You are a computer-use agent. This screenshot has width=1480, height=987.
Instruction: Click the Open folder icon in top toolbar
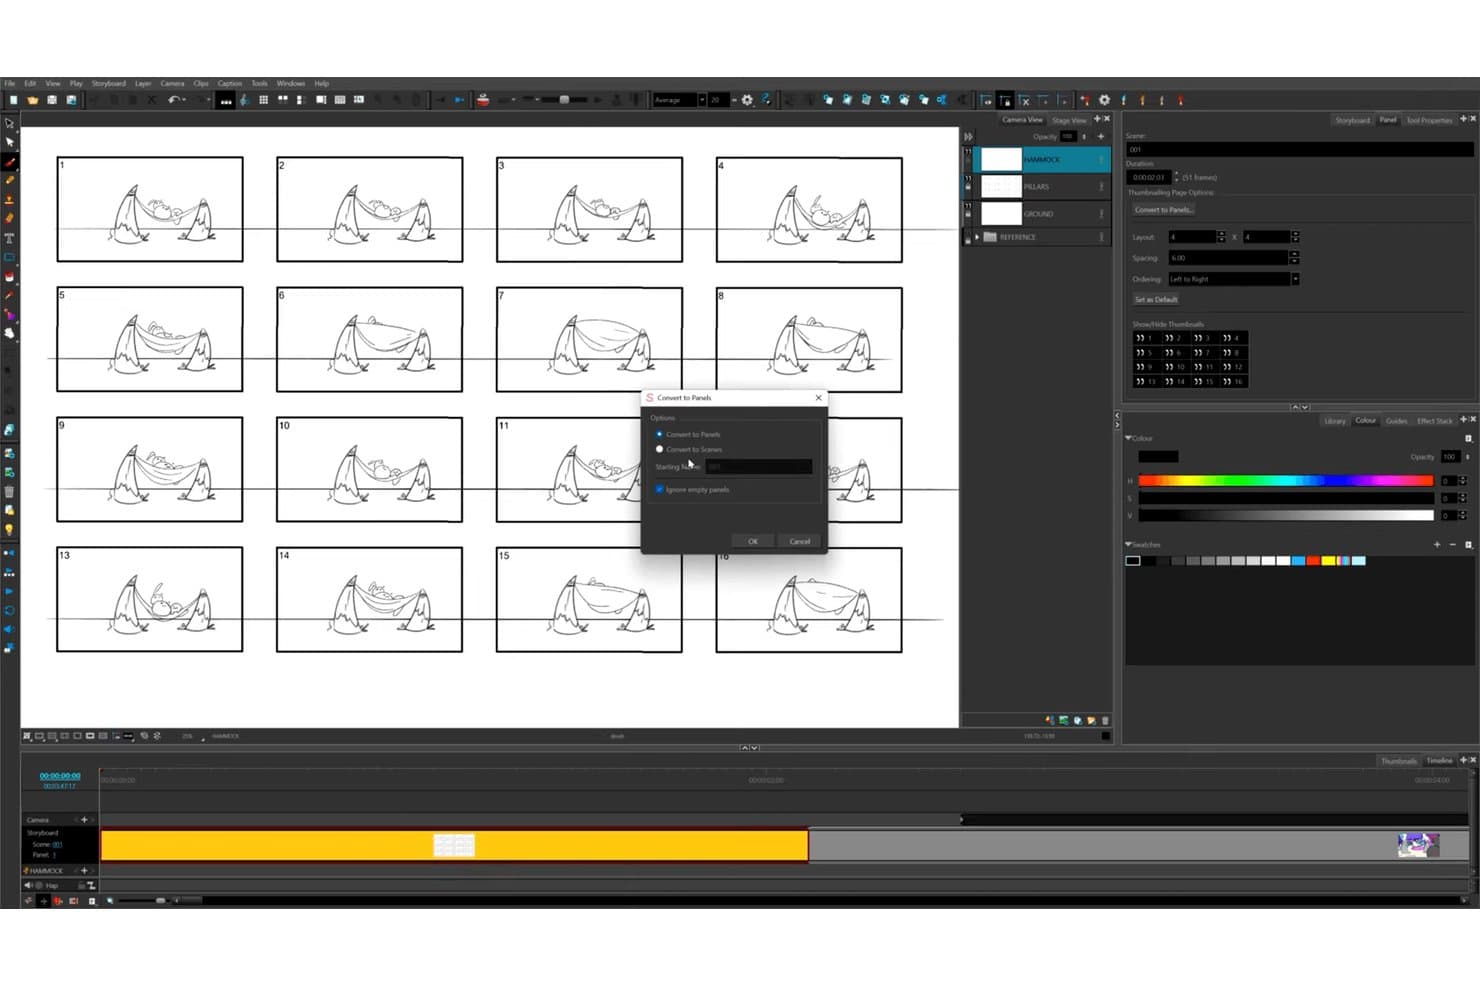click(33, 100)
